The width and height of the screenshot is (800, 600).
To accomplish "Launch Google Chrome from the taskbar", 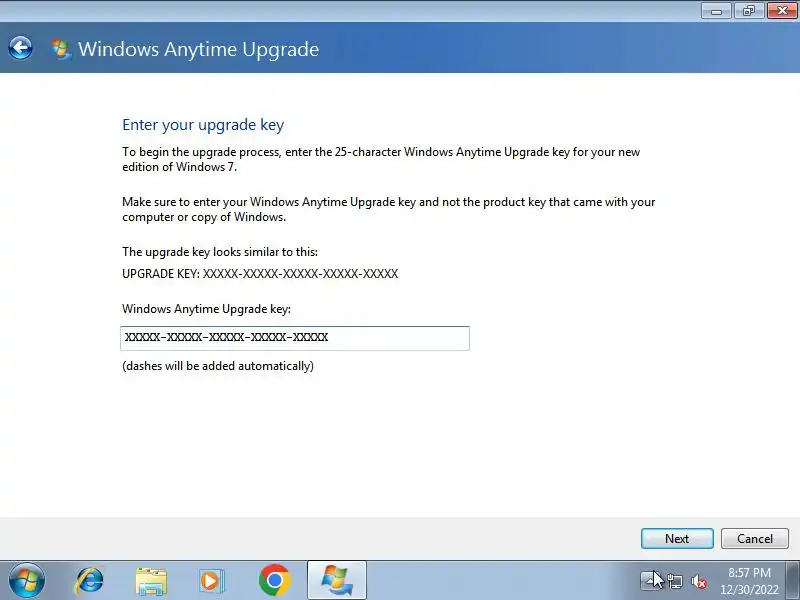I will pyautogui.click(x=274, y=580).
